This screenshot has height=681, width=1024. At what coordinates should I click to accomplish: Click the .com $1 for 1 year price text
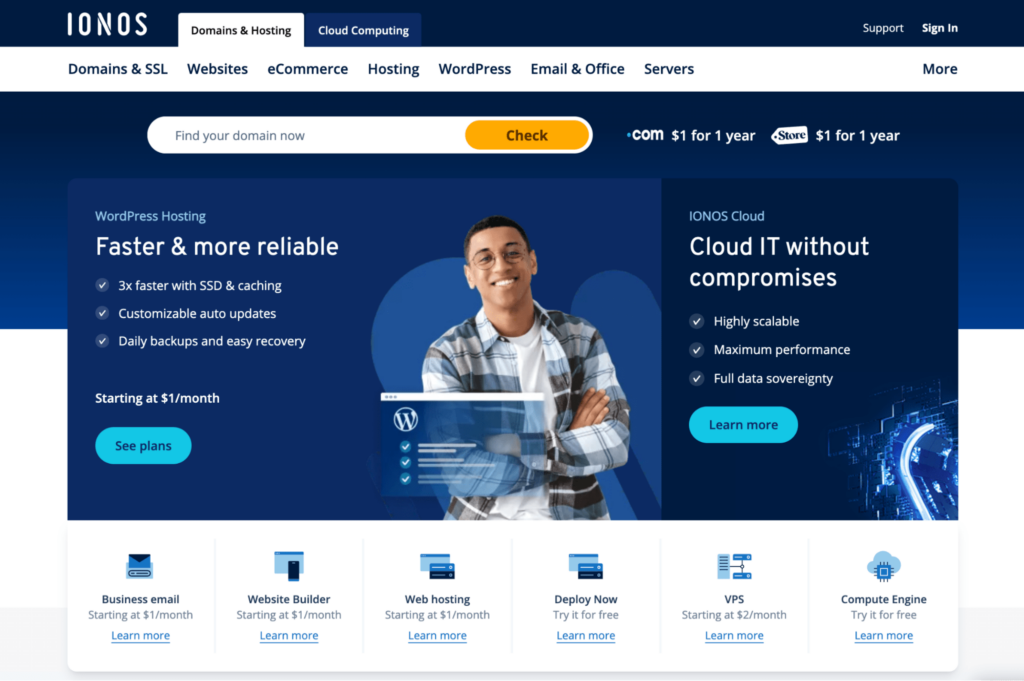click(713, 136)
